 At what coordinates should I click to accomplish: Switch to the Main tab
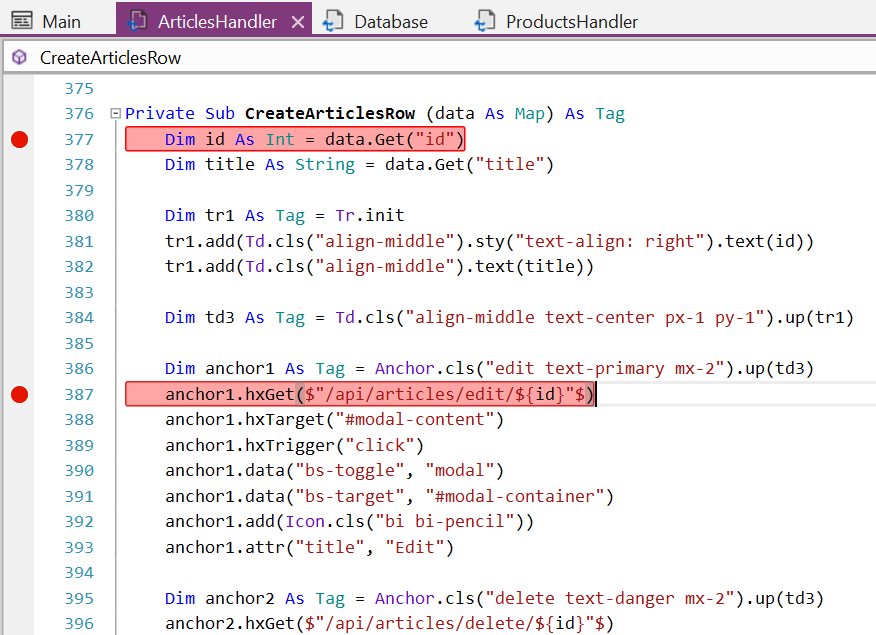tap(46, 21)
